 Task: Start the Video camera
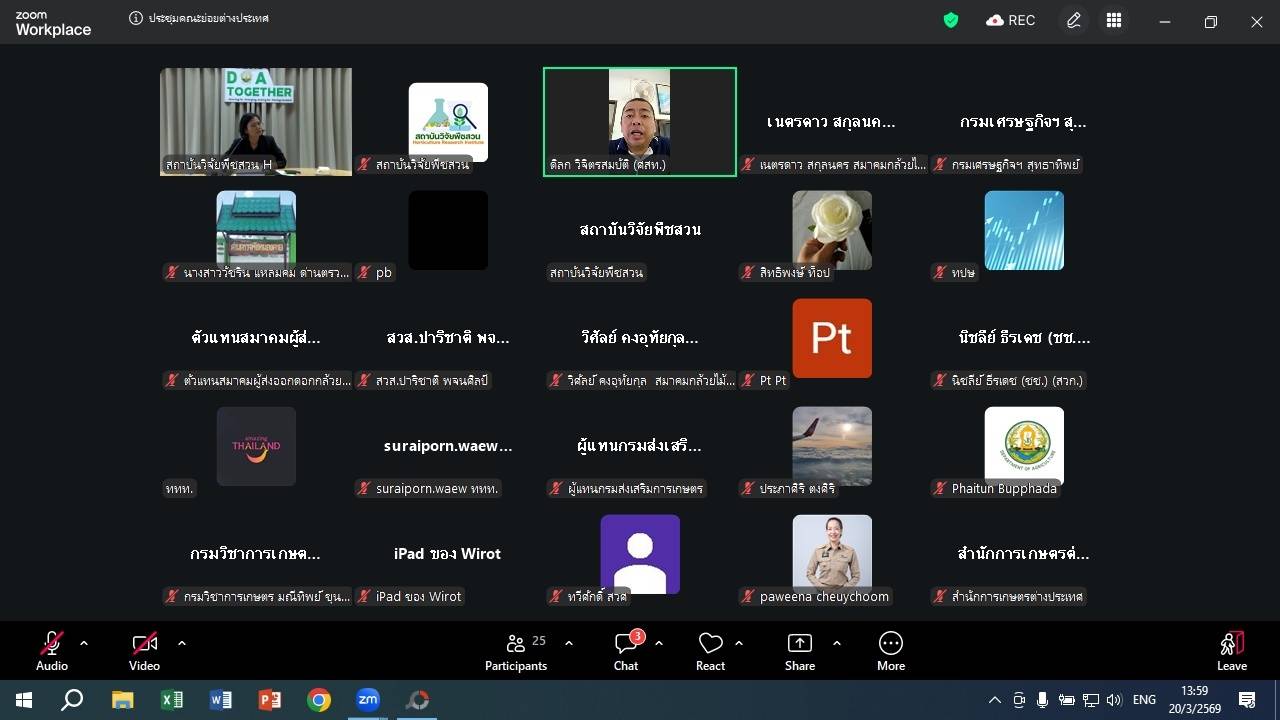point(144,651)
